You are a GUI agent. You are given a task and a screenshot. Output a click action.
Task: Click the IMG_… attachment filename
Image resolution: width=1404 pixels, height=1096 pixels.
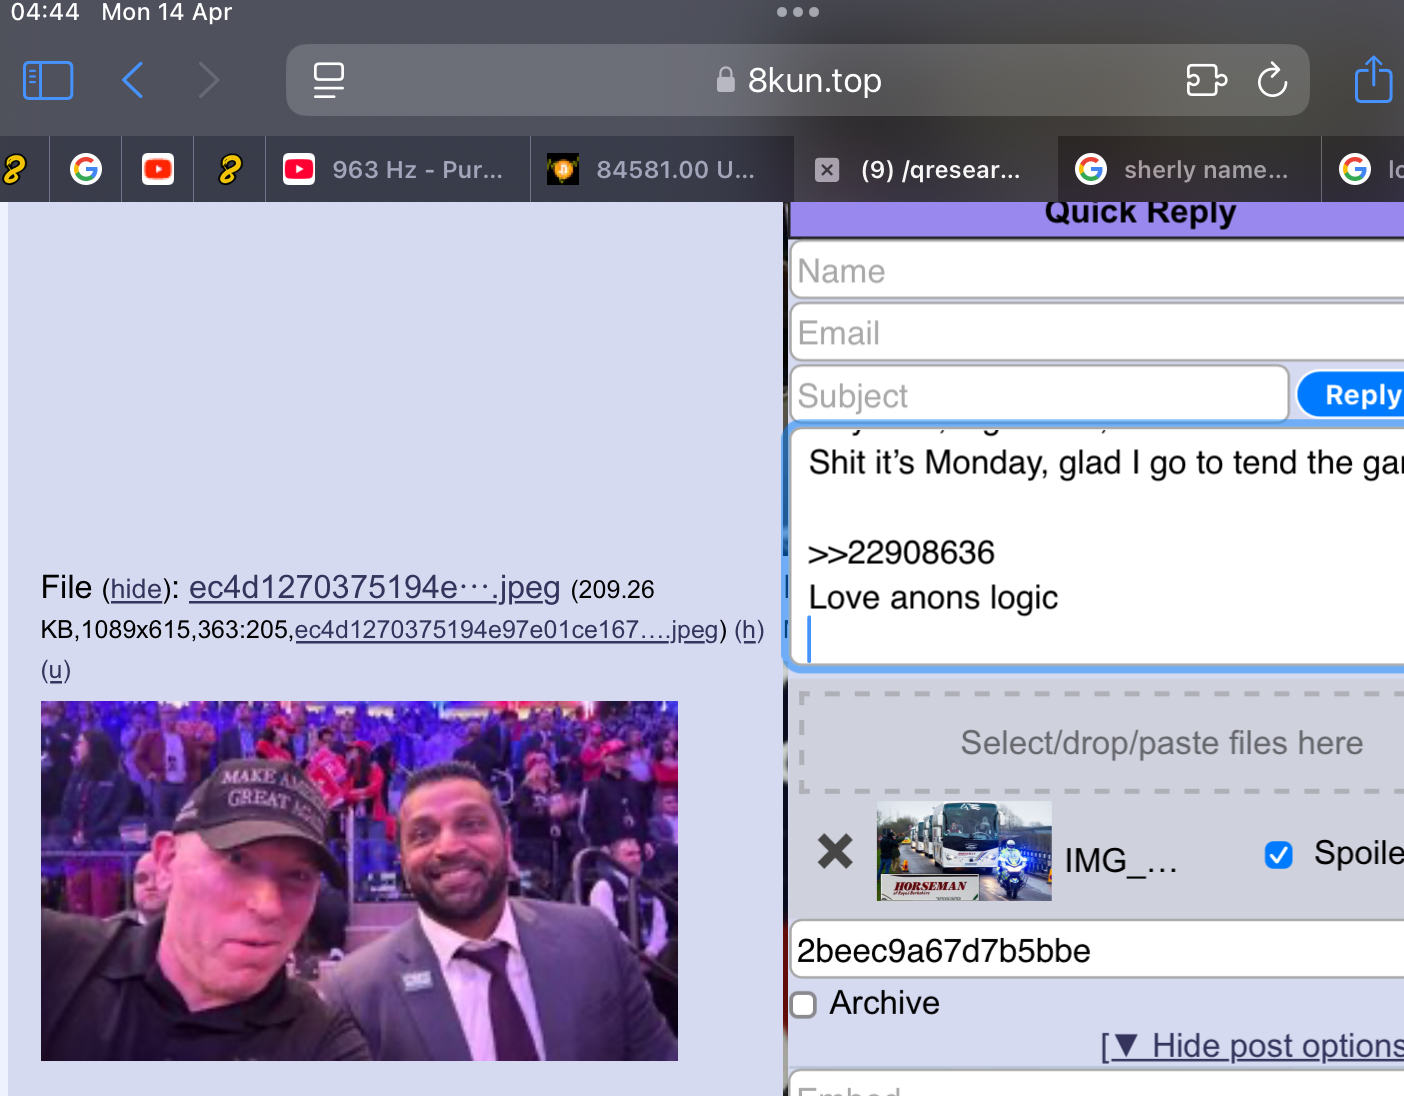(x=1121, y=860)
